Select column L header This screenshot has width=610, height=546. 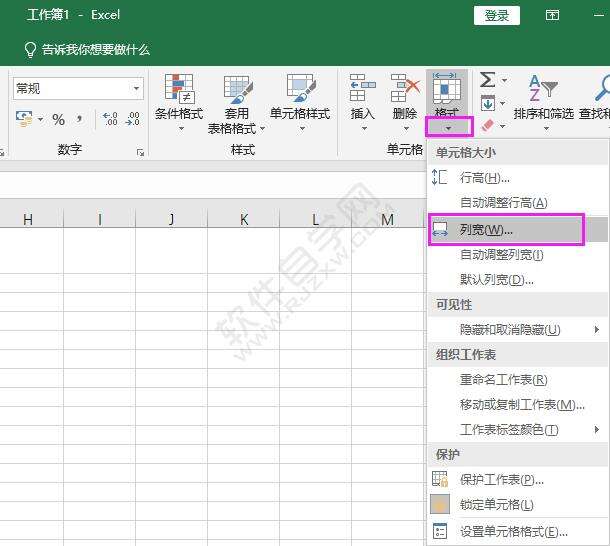pyautogui.click(x=316, y=219)
